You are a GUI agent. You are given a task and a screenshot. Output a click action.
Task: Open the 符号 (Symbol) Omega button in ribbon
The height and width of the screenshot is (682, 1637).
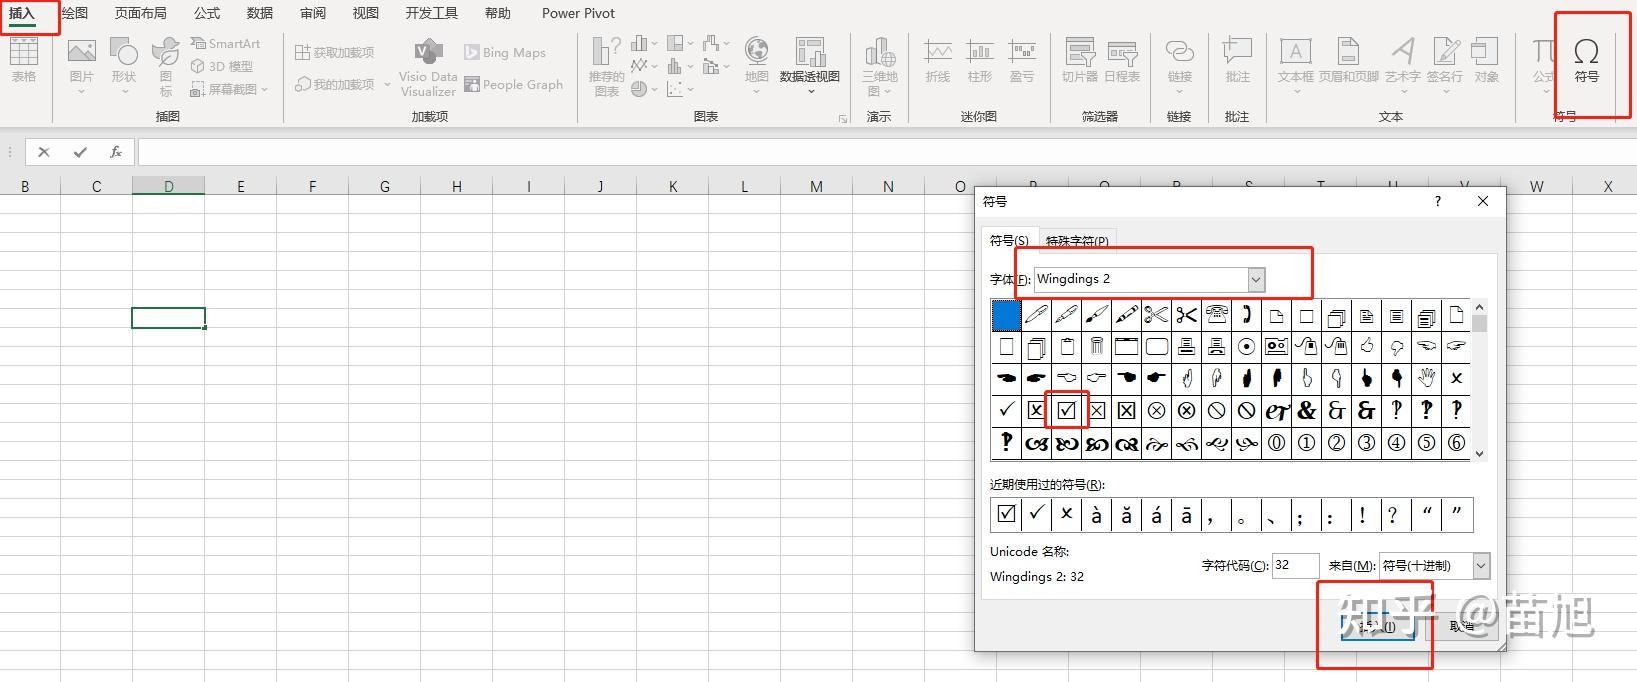(x=1585, y=60)
